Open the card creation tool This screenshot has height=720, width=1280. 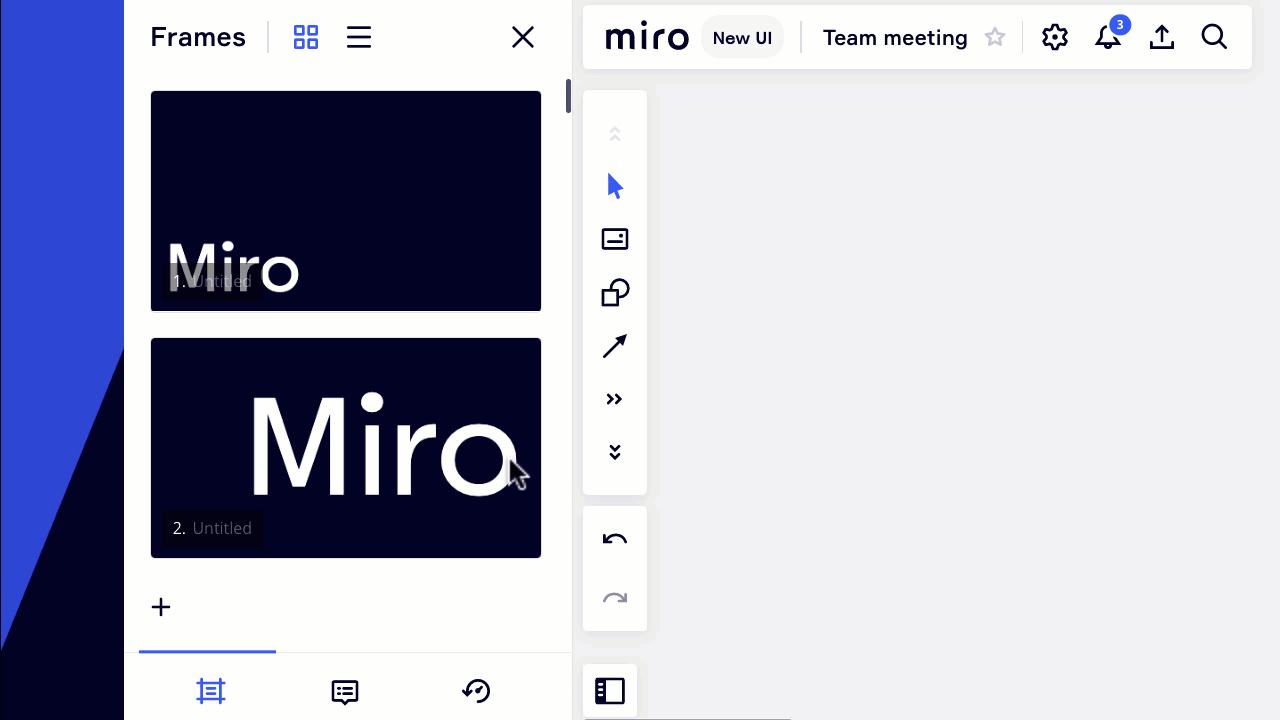614,239
